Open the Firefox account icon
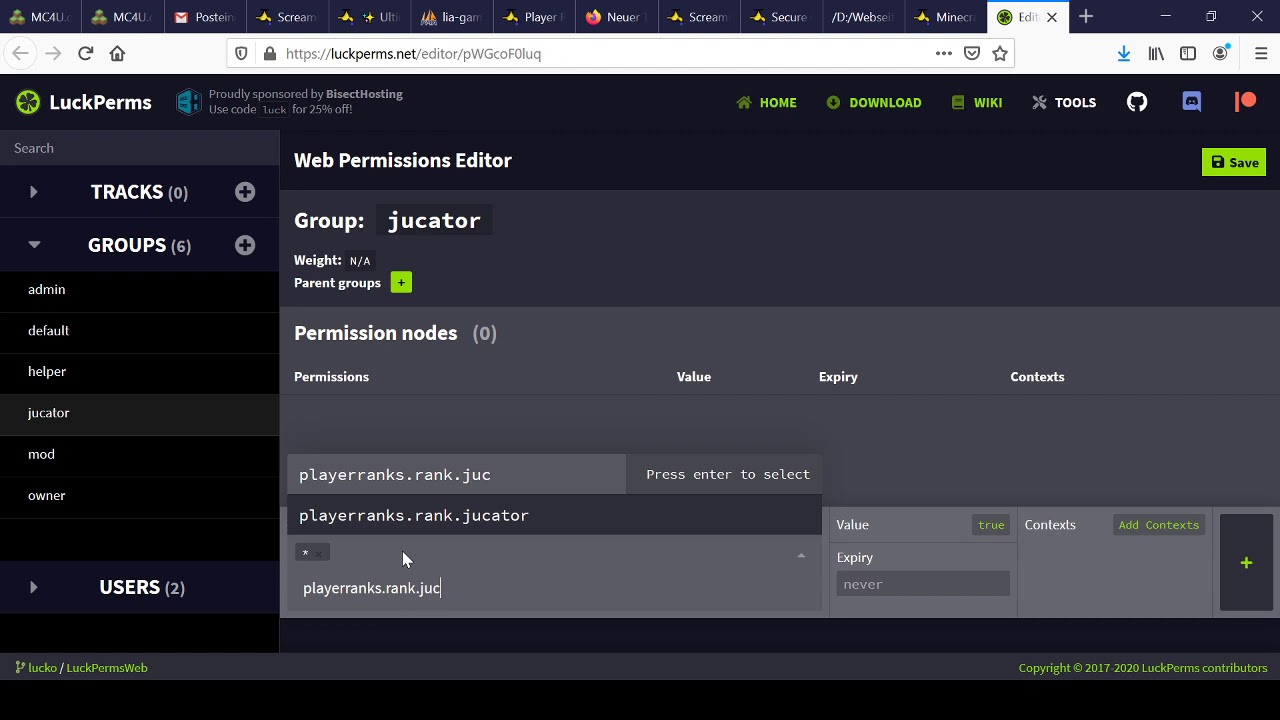The image size is (1280, 720). (x=1220, y=53)
